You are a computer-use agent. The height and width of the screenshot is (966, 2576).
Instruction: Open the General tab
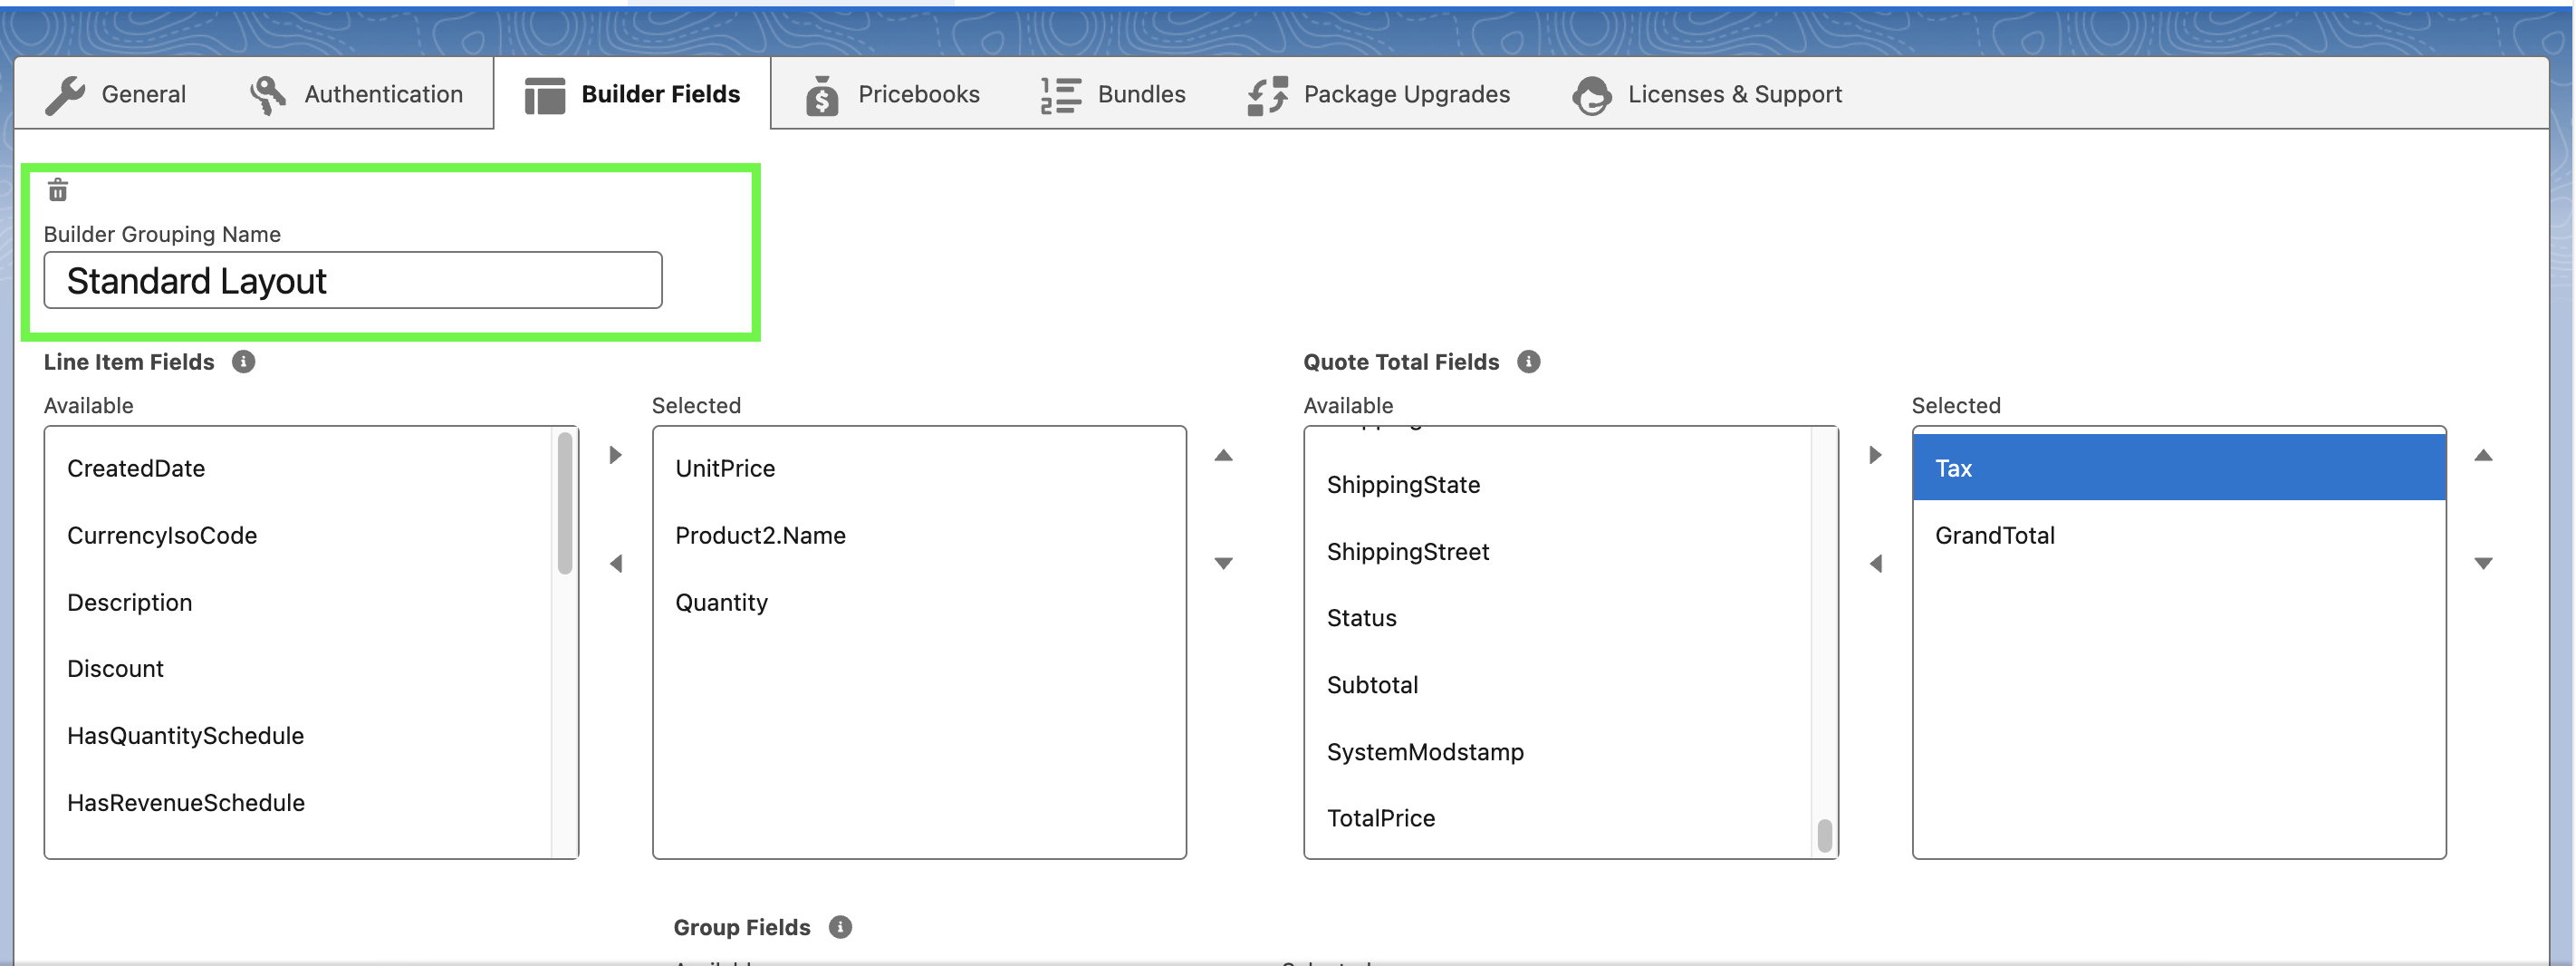[116, 94]
